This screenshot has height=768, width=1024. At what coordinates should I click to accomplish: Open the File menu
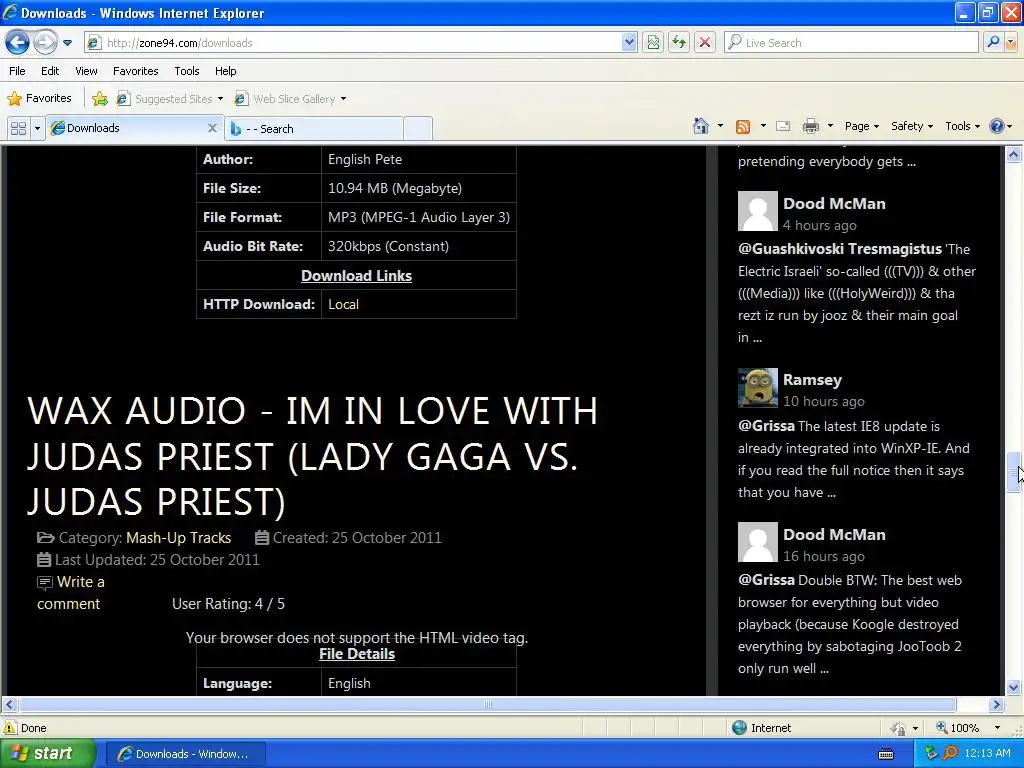point(17,71)
